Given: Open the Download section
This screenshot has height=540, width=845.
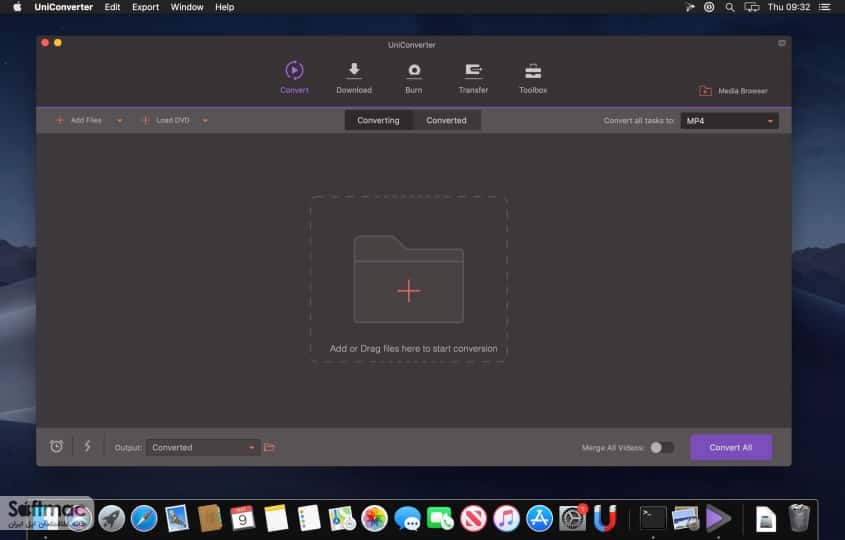Looking at the screenshot, I should (x=354, y=78).
